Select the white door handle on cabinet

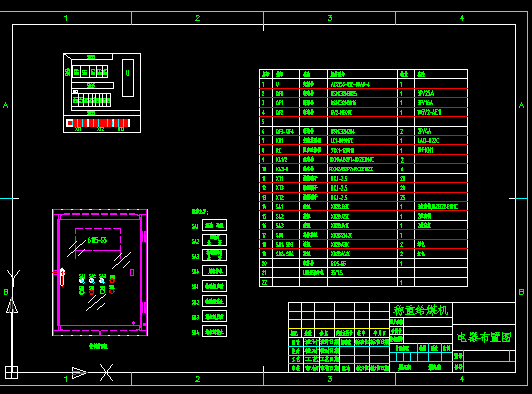pyautogui.click(x=62, y=277)
